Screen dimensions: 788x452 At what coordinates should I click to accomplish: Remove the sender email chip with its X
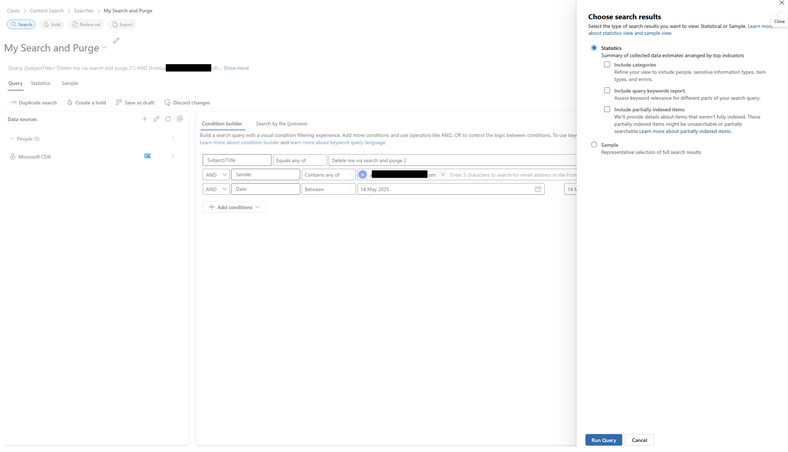click(x=443, y=174)
